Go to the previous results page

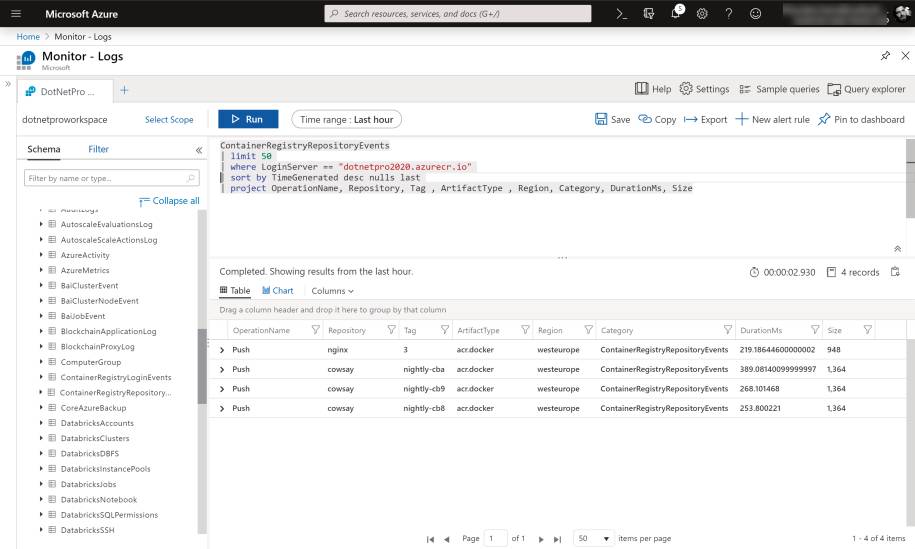coord(446,539)
